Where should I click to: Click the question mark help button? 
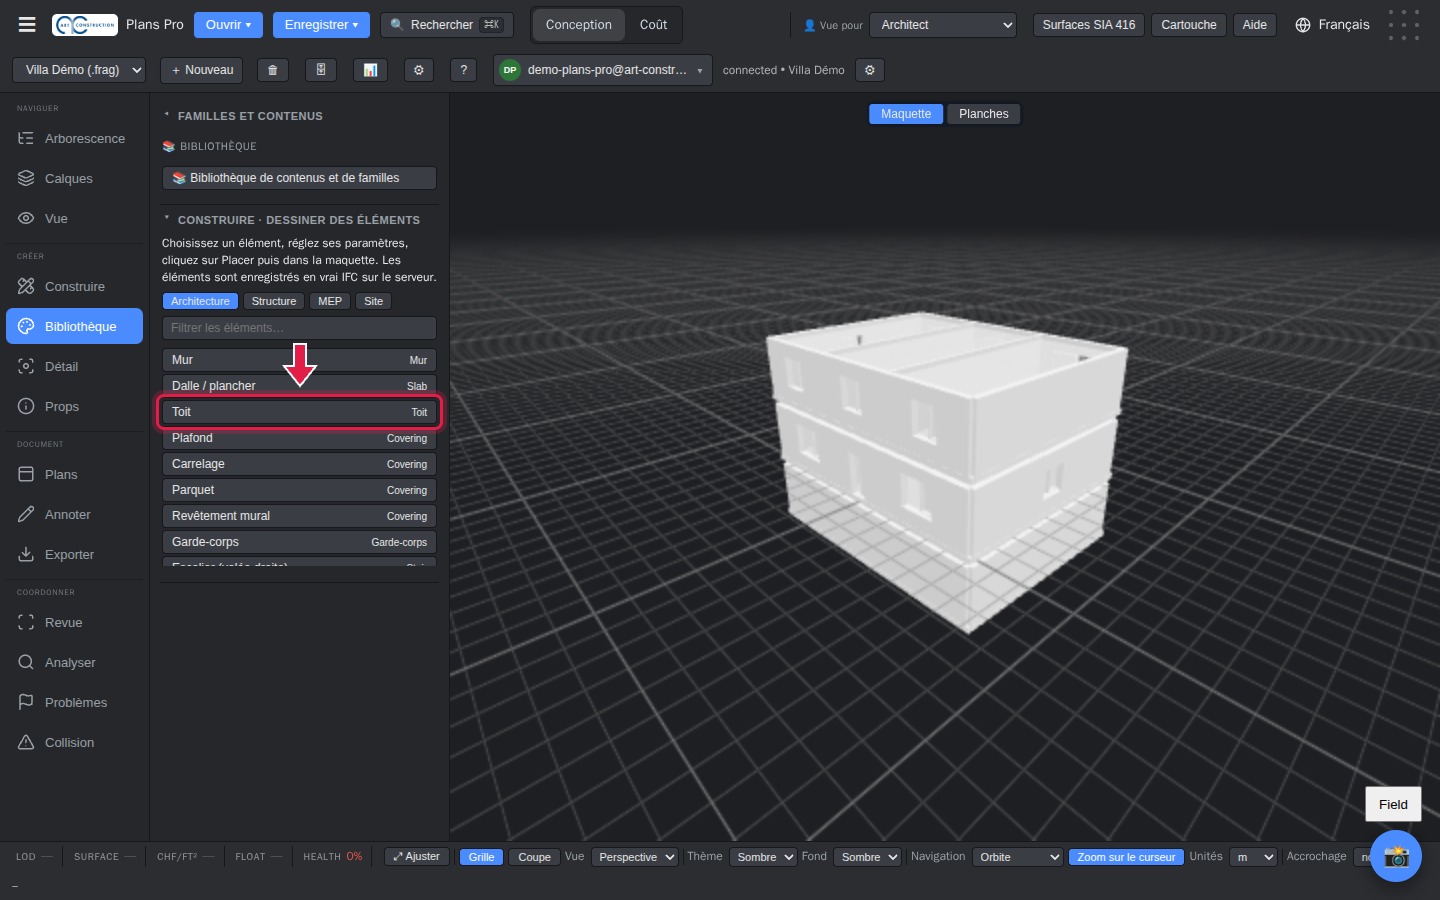(462, 70)
